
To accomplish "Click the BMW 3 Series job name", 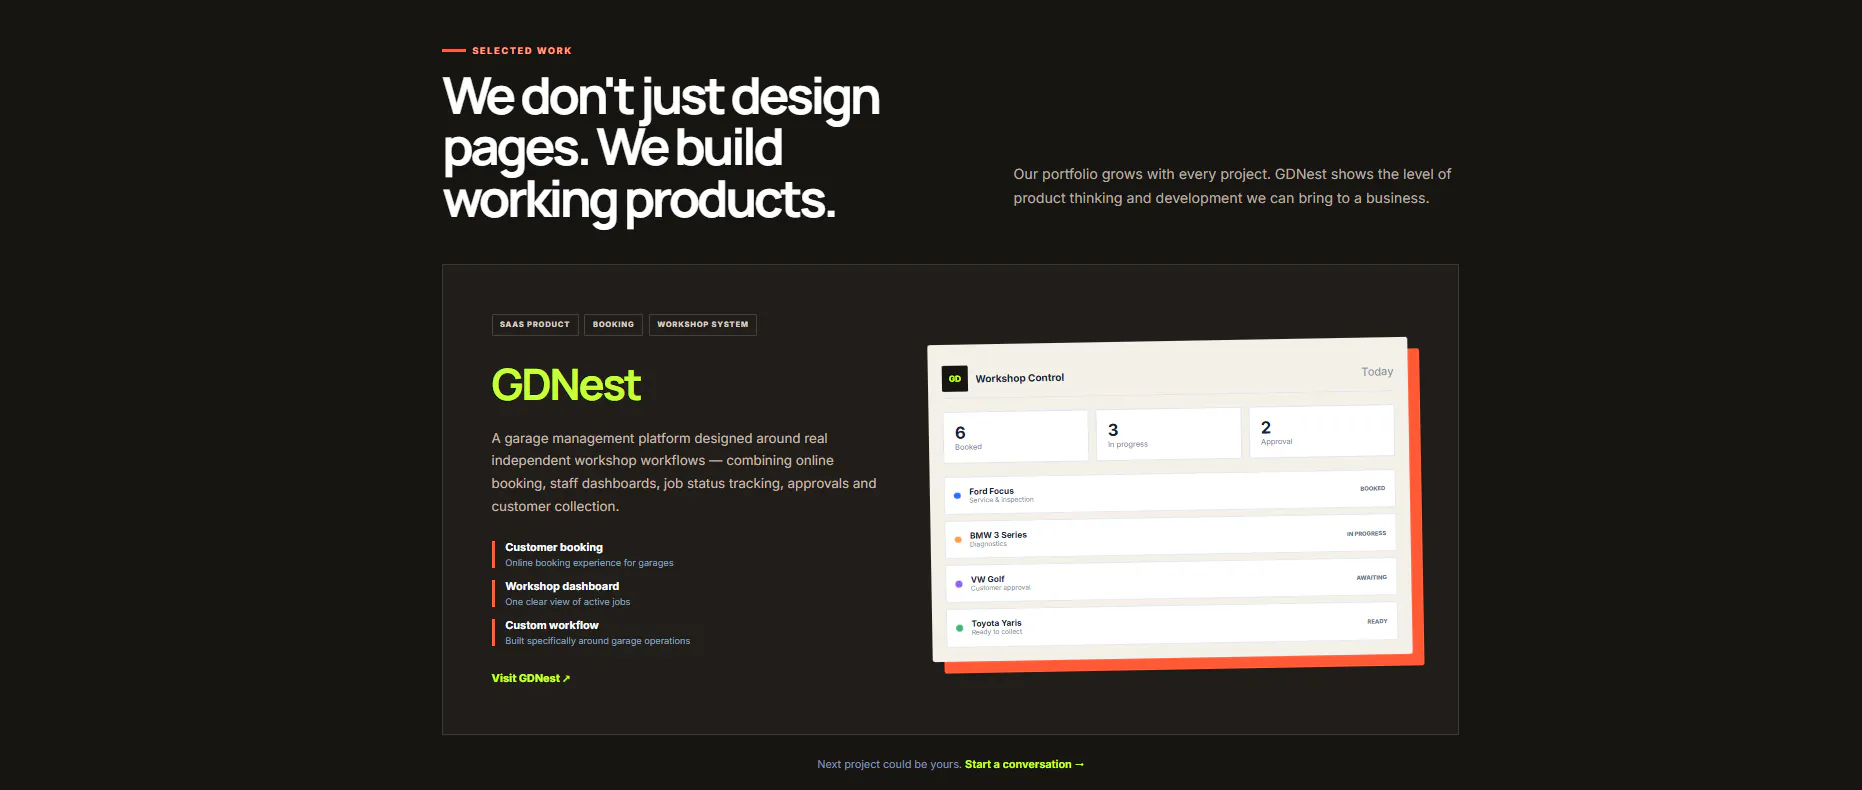I will [x=998, y=535].
